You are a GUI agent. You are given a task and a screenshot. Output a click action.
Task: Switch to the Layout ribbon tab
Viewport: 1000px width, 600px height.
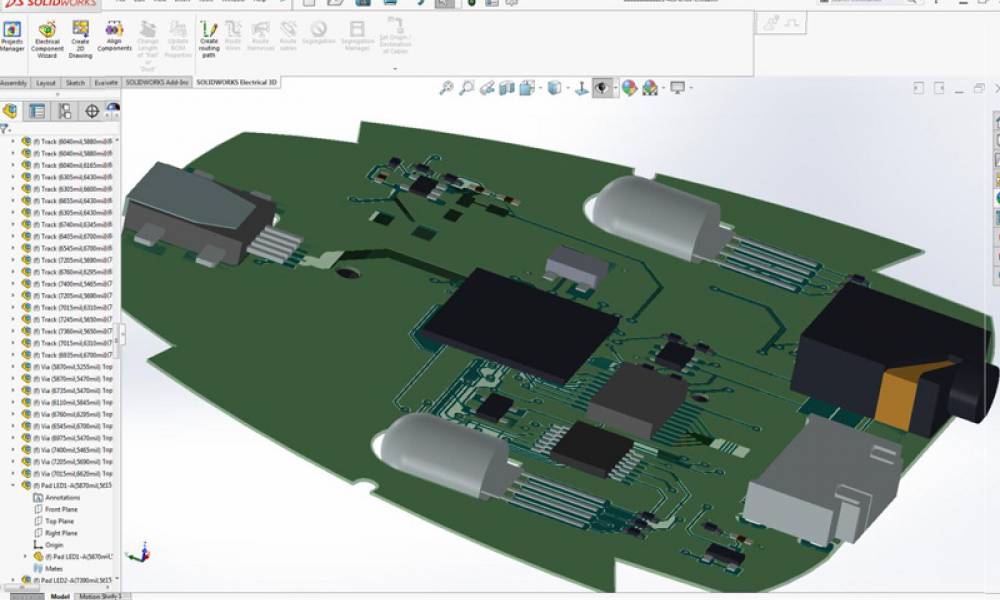point(45,83)
